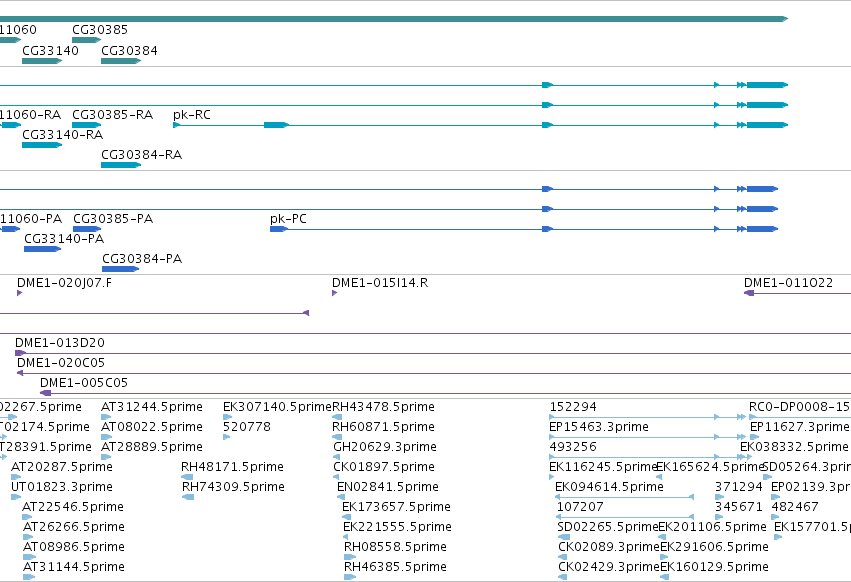Viewport: 851px width, 582px height.
Task: Click the EK160129.5prime EST
Action: [664, 577]
